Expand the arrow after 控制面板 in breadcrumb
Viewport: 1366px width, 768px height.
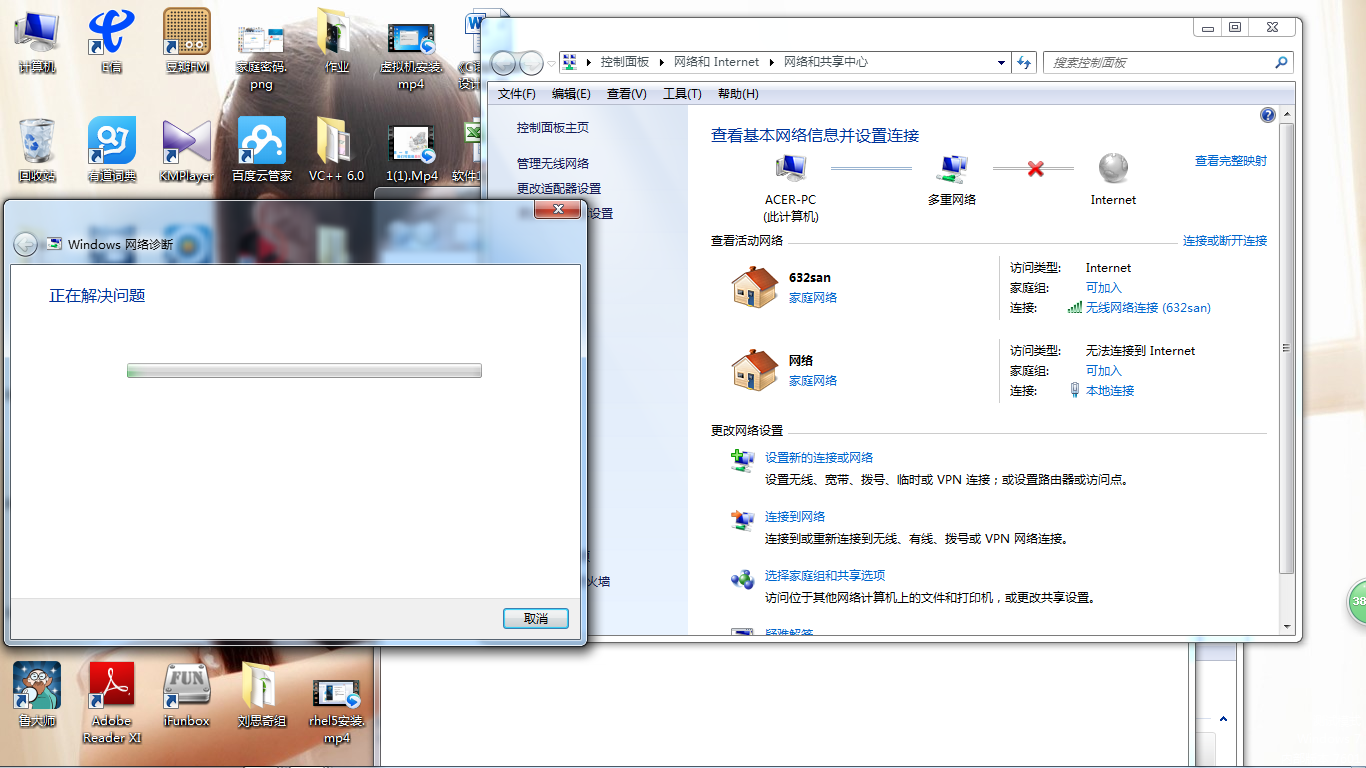tap(661, 62)
